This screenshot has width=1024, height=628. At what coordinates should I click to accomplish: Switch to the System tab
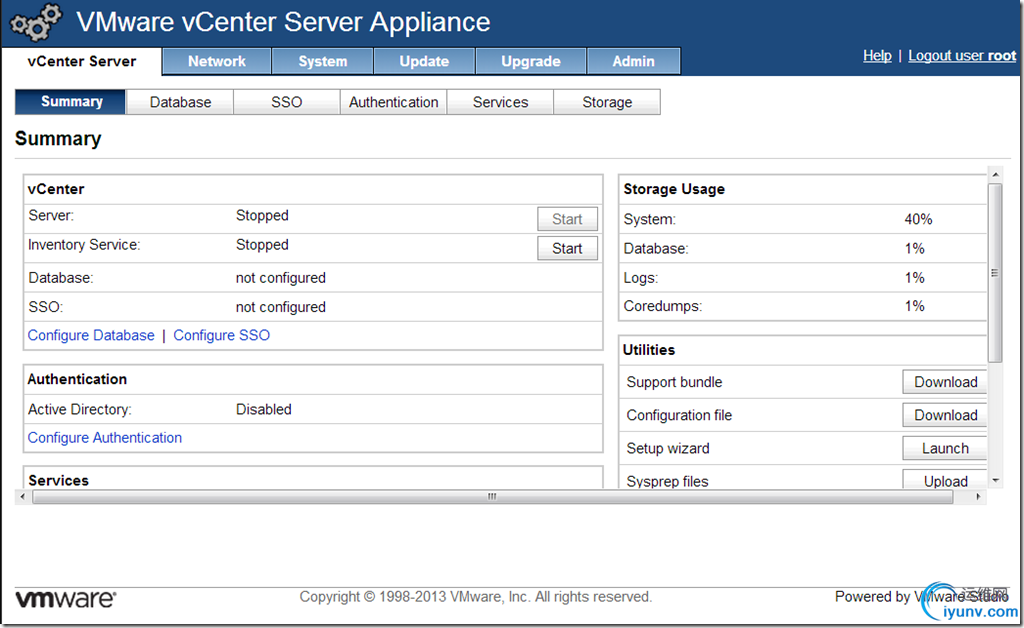click(323, 61)
